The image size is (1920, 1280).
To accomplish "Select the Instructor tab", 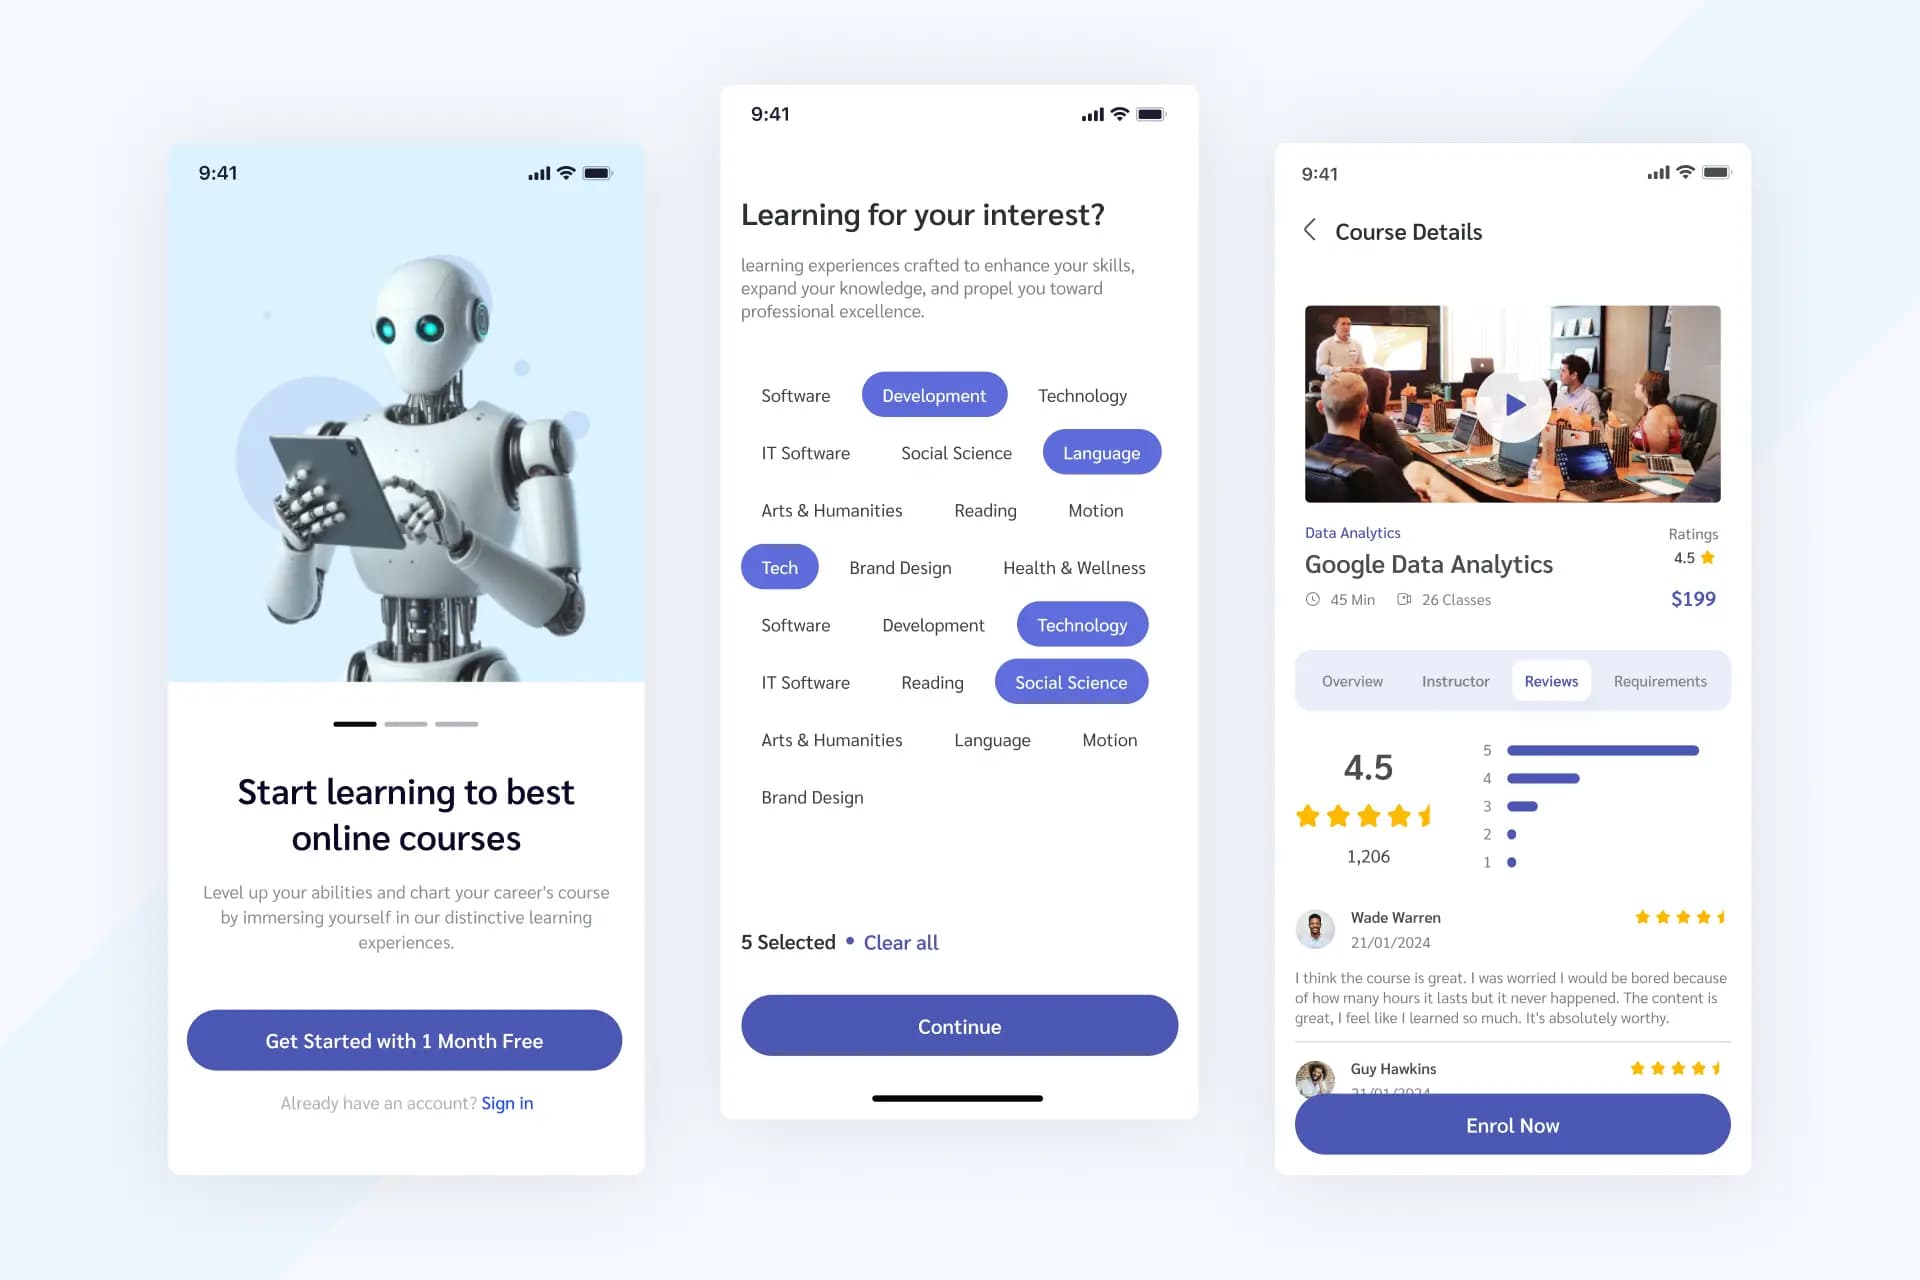I will (x=1456, y=680).
